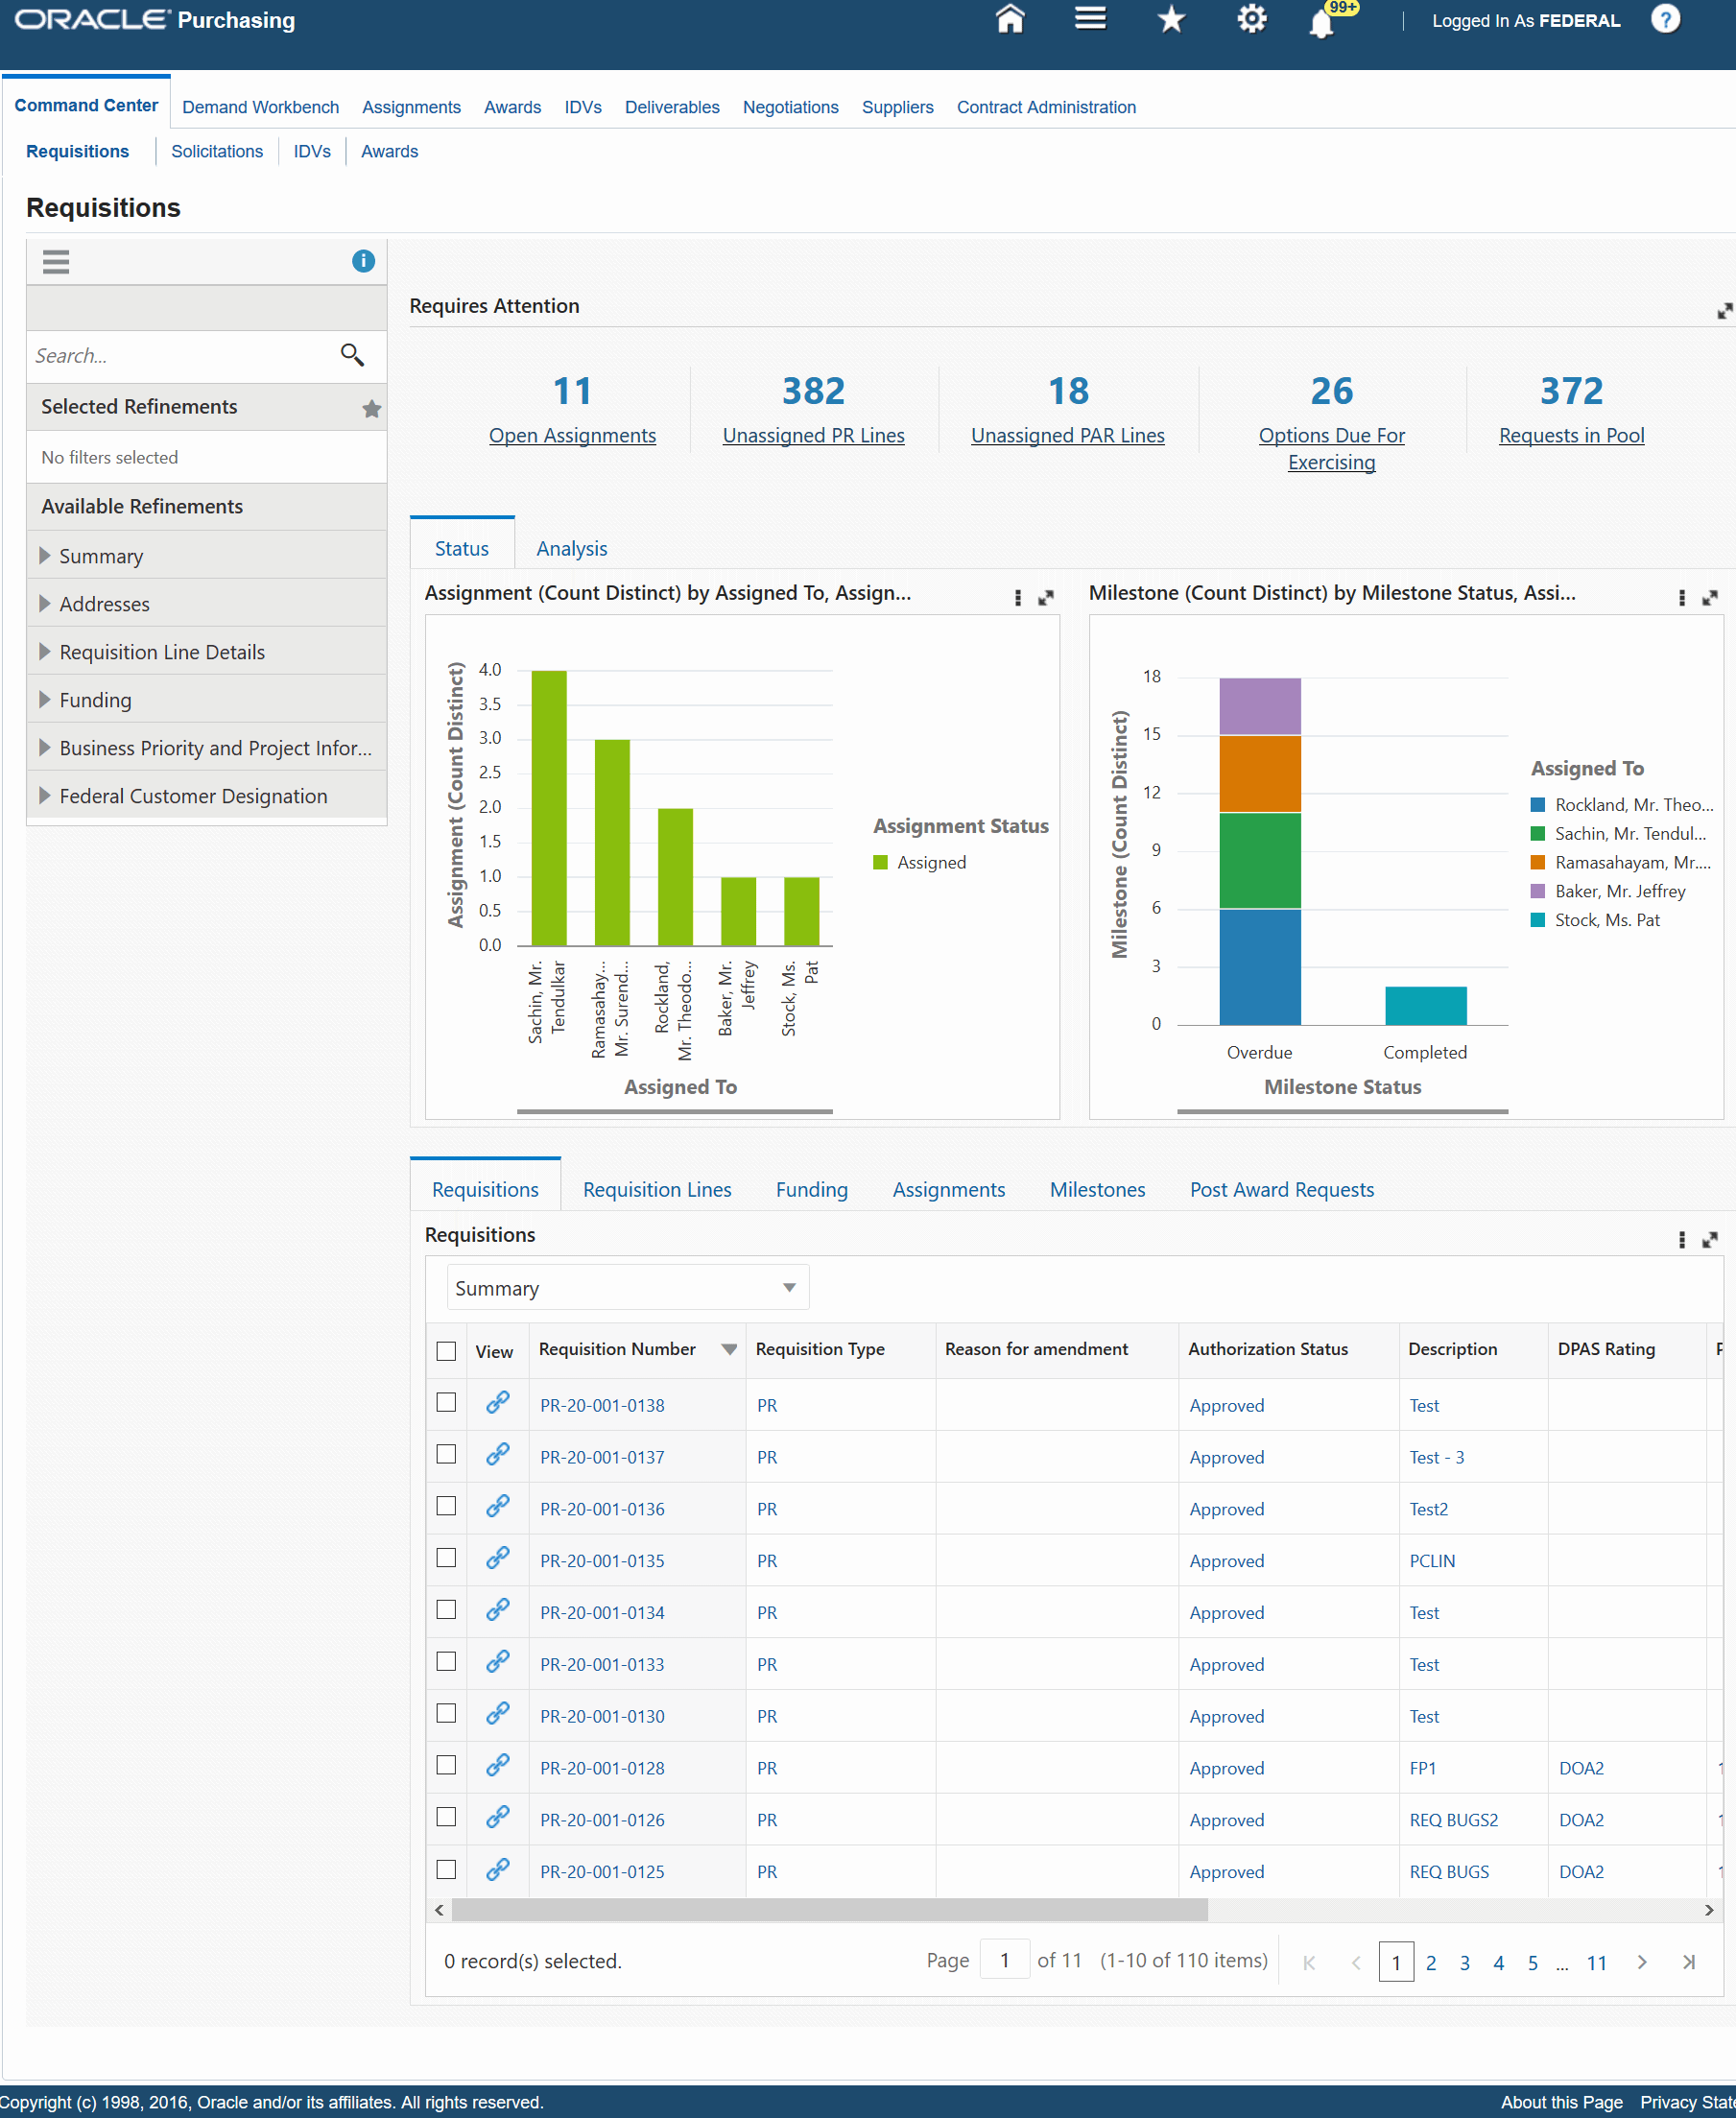Select checkbox for PR-20-001-0130
1736x2118 pixels.
[446, 1714]
